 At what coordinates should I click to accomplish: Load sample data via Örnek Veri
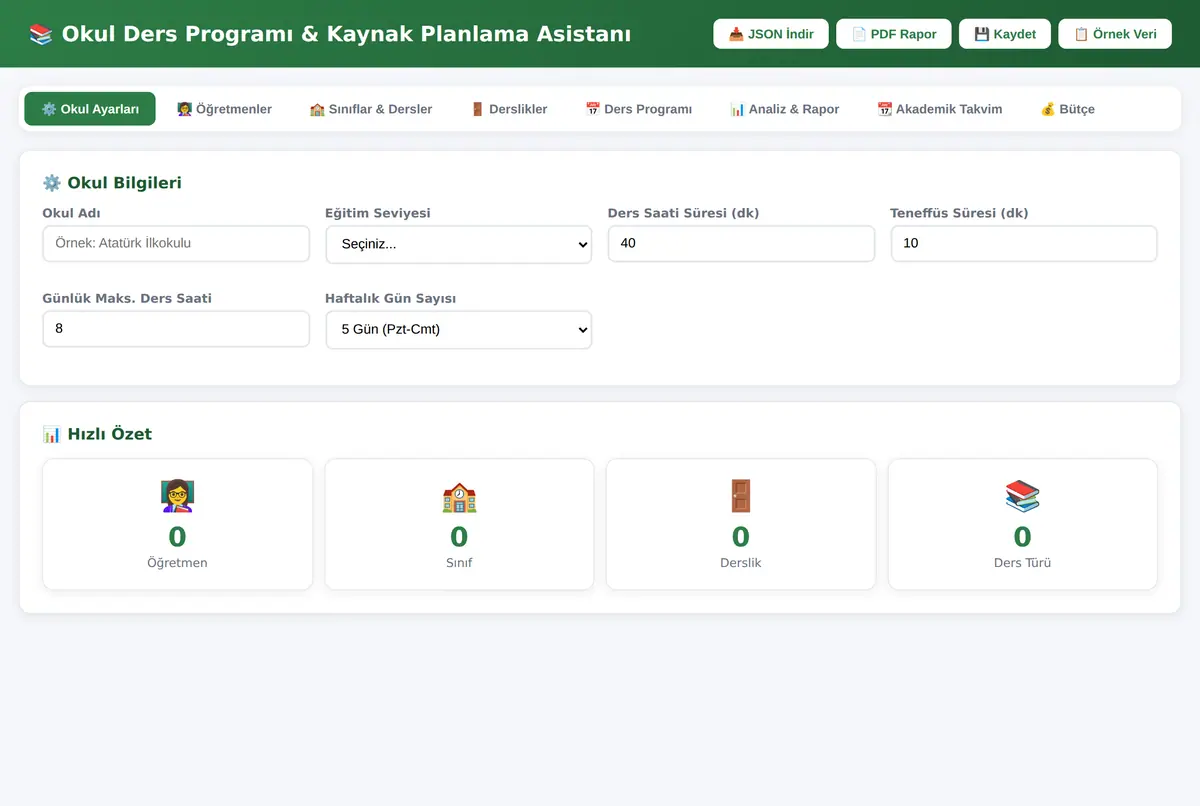(1115, 34)
